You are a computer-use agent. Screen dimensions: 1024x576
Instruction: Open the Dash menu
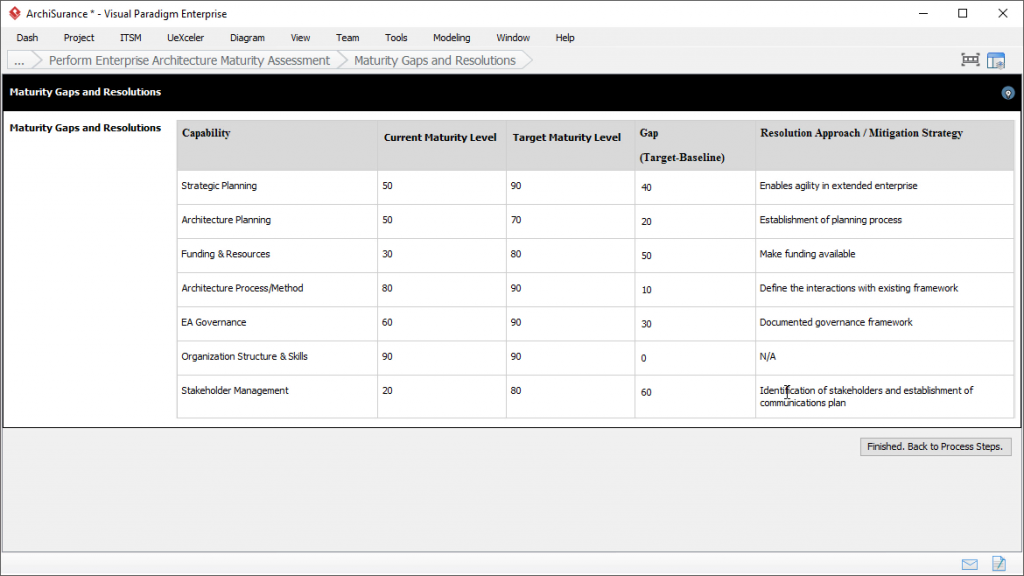(27, 38)
